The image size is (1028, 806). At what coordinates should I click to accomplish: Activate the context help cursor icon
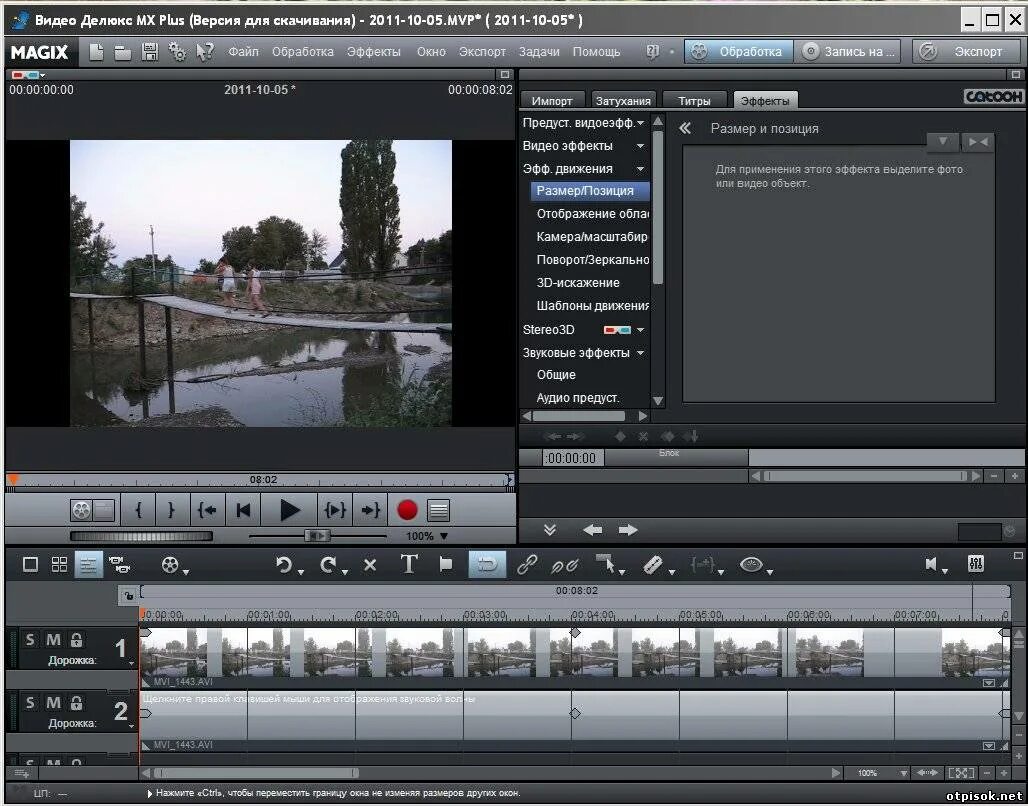205,51
